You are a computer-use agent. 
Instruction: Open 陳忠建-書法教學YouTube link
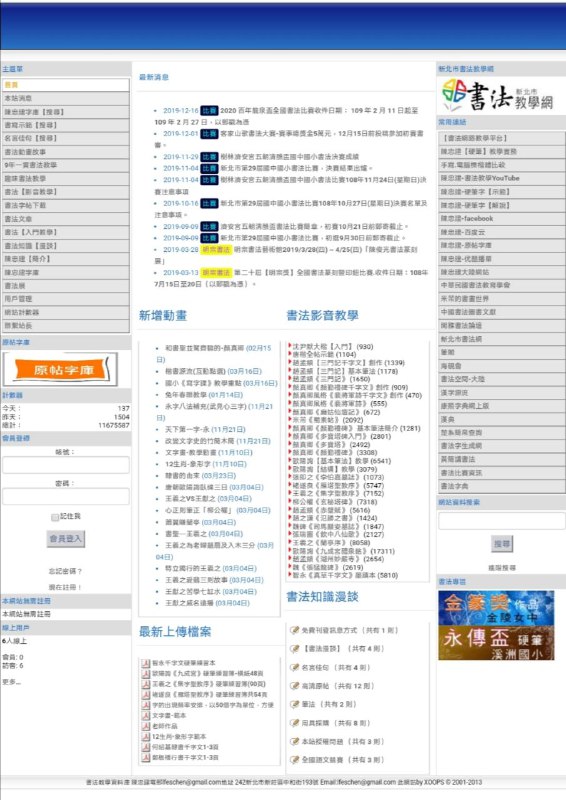click(x=502, y=179)
